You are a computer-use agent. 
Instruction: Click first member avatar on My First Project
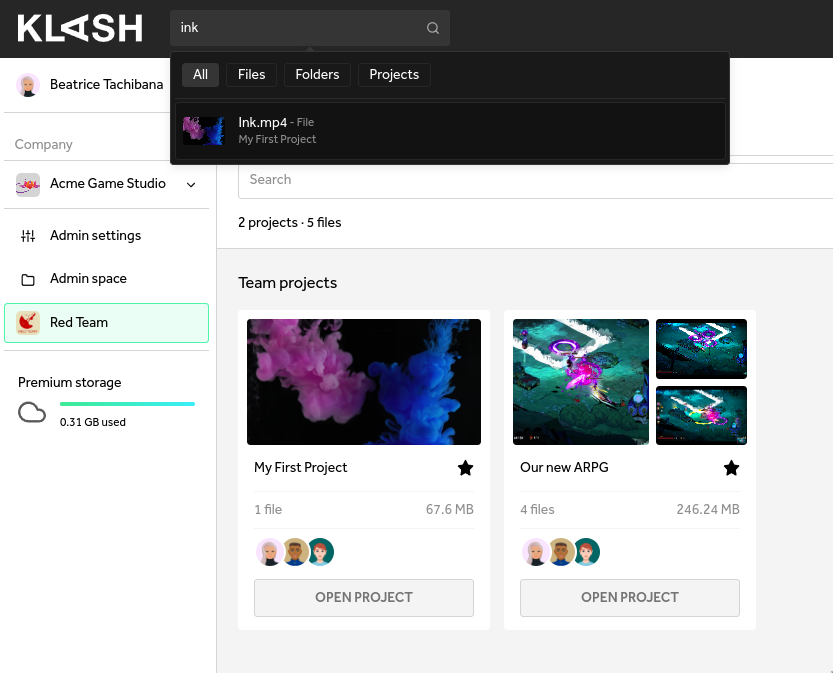point(269,552)
